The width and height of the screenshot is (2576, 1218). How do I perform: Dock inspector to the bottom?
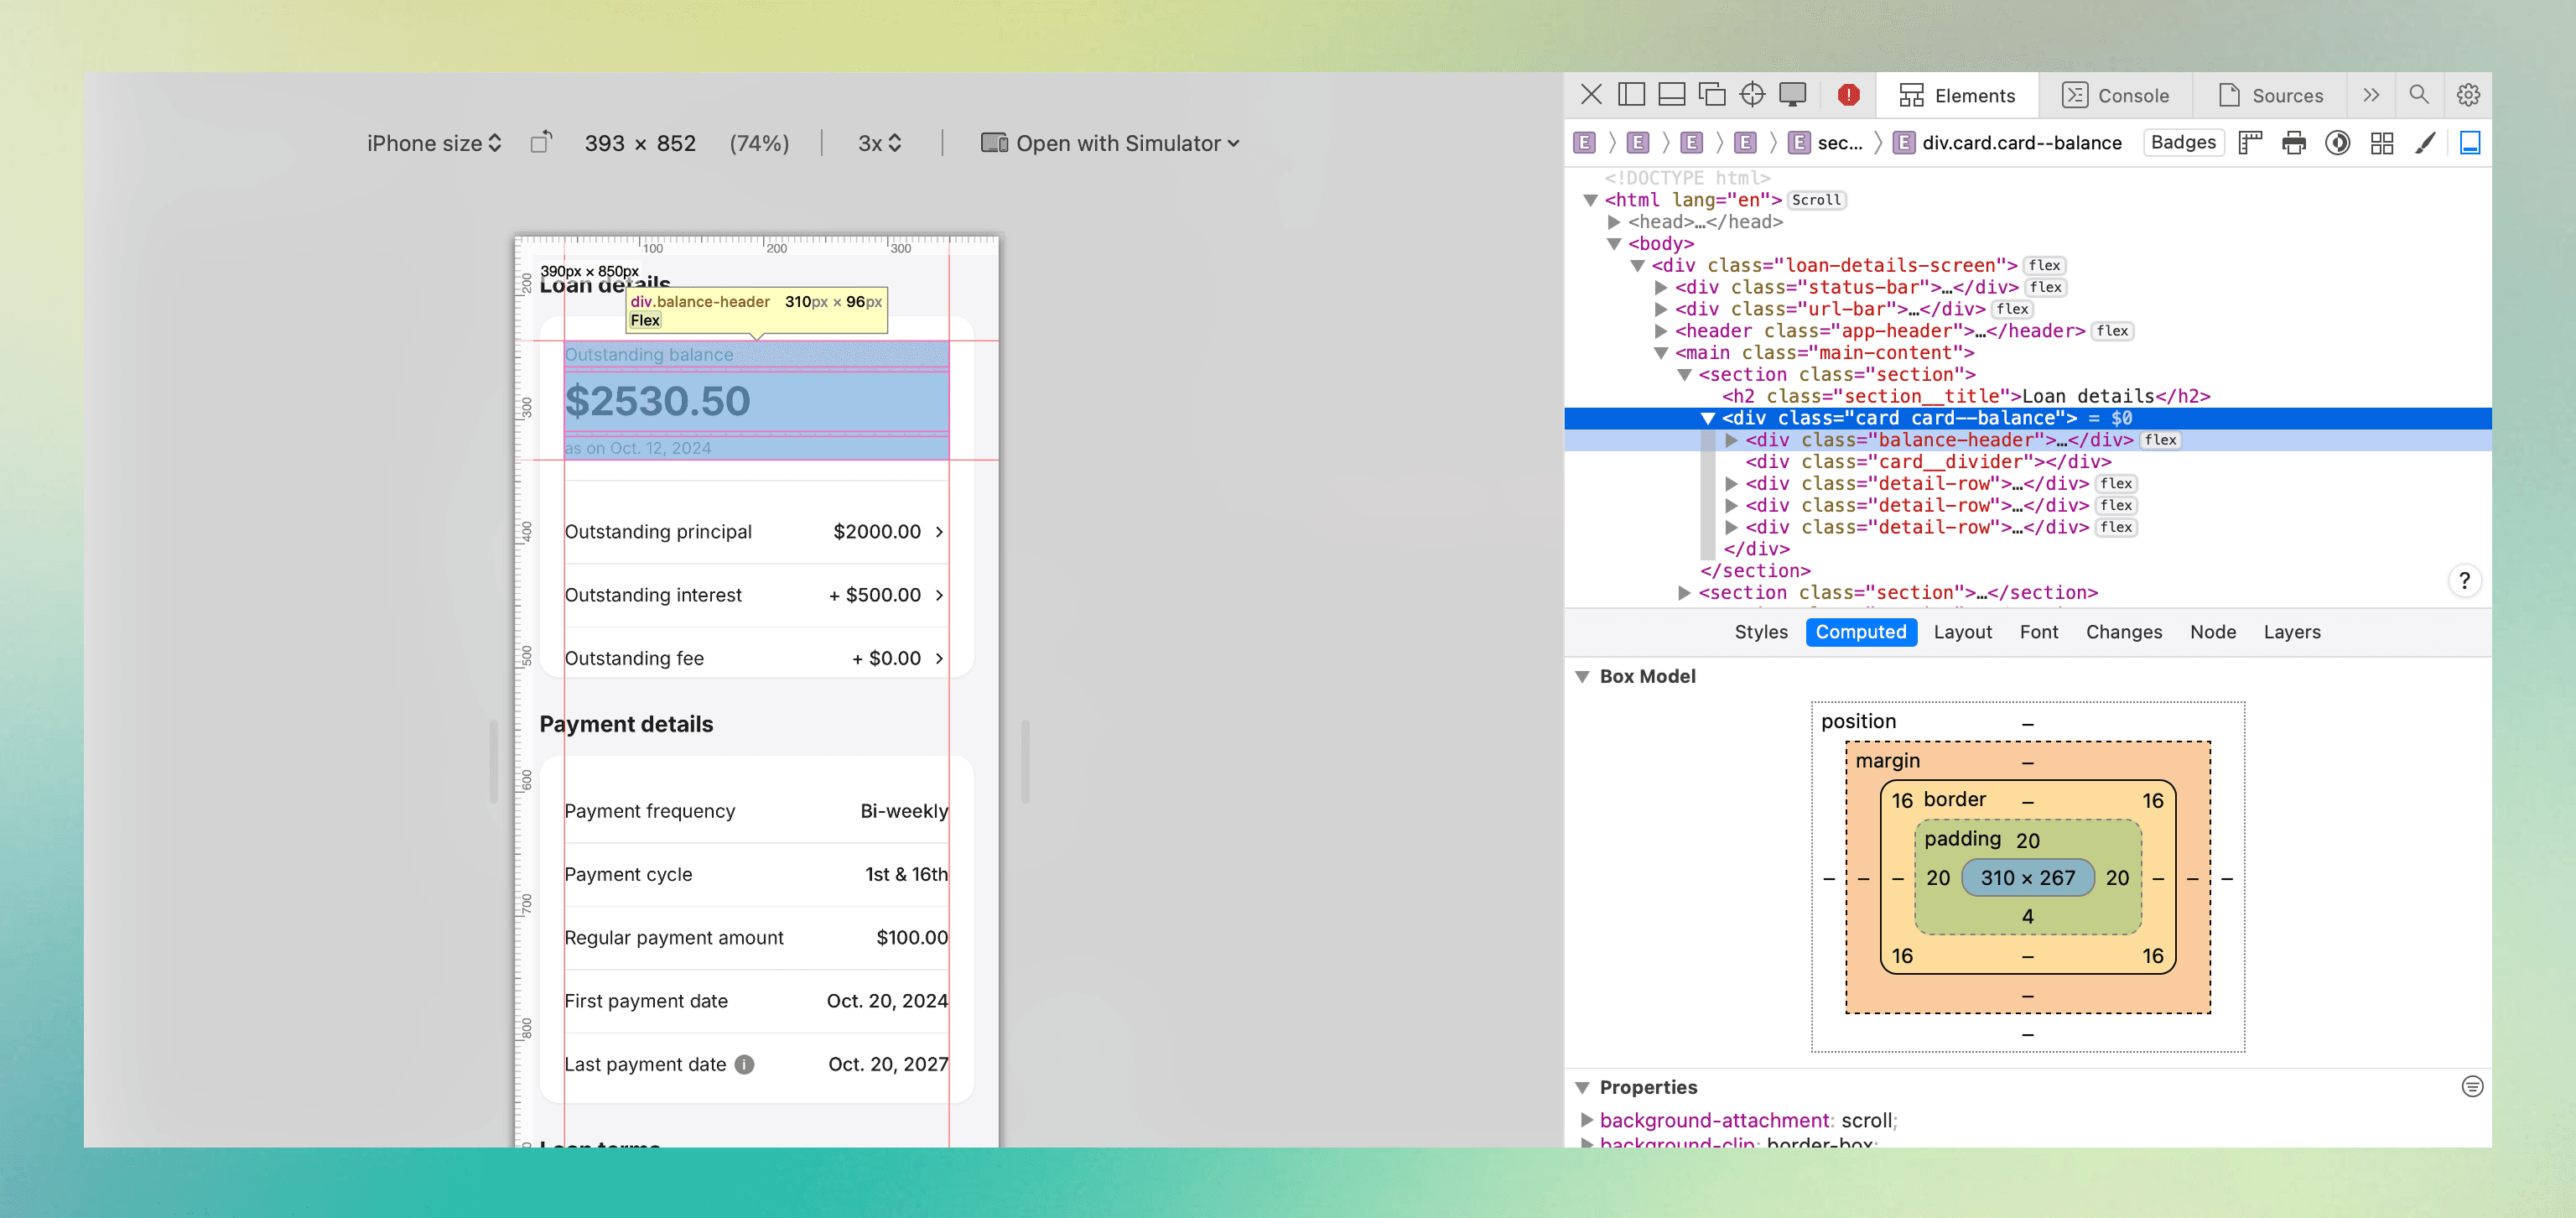1671,95
